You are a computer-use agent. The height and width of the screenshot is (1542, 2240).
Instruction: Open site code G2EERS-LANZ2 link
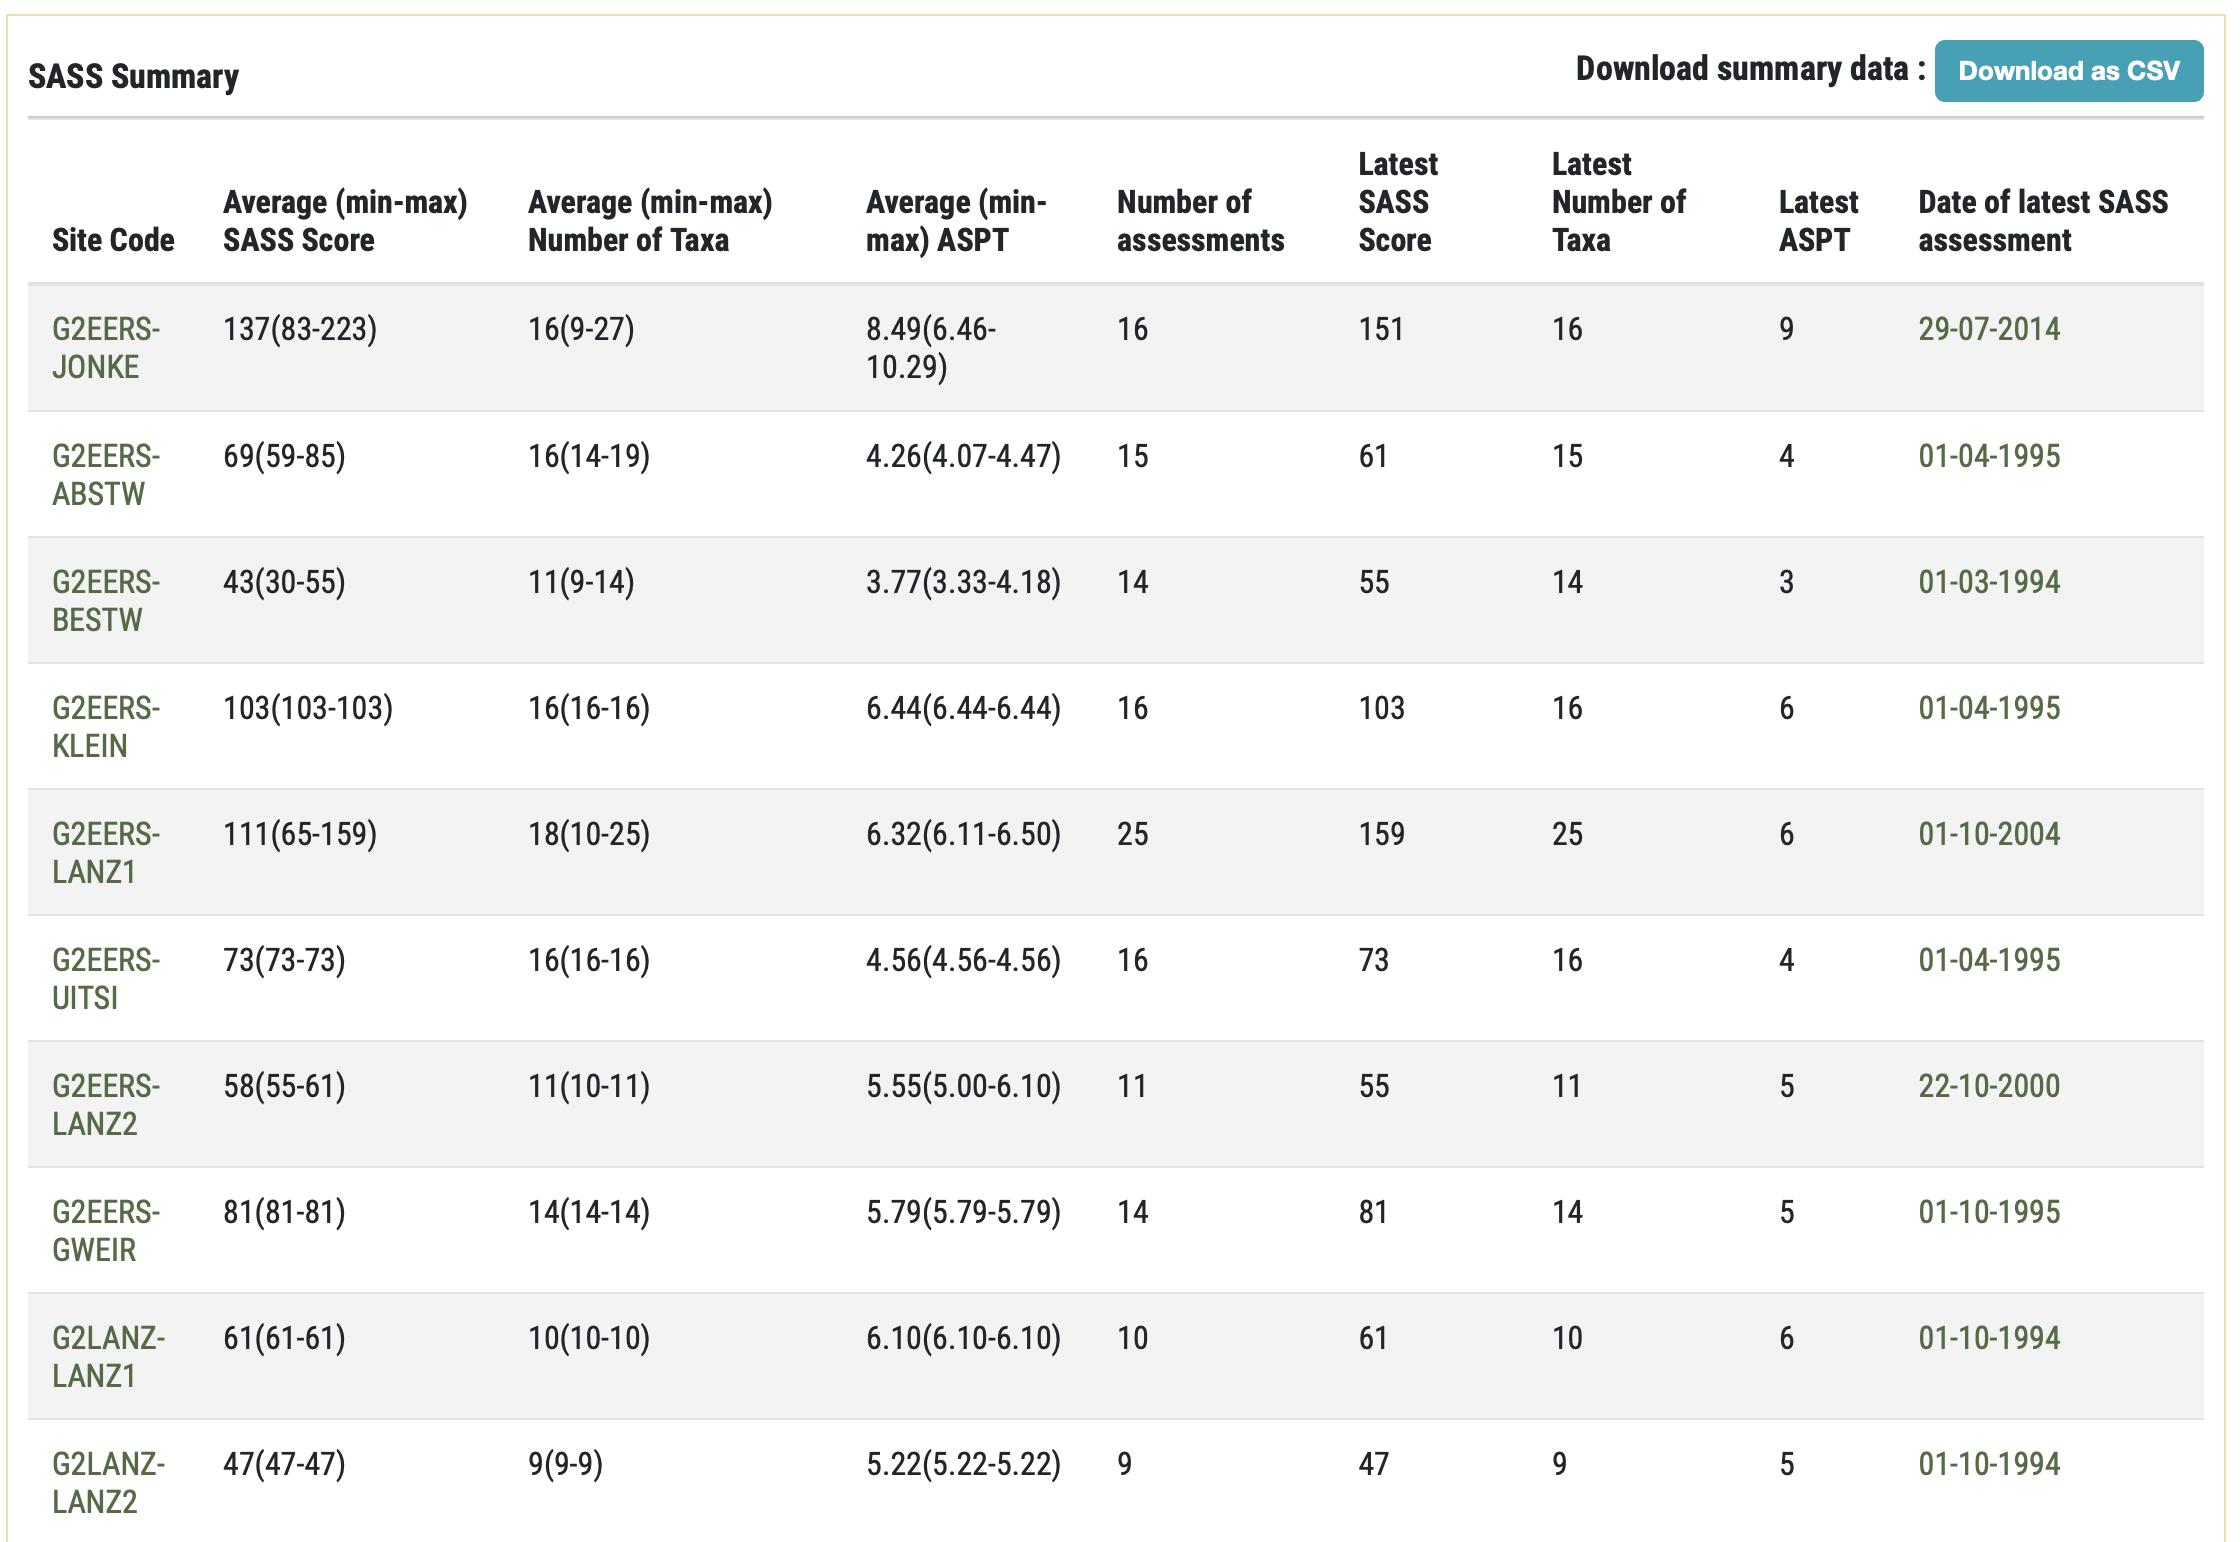click(106, 1105)
